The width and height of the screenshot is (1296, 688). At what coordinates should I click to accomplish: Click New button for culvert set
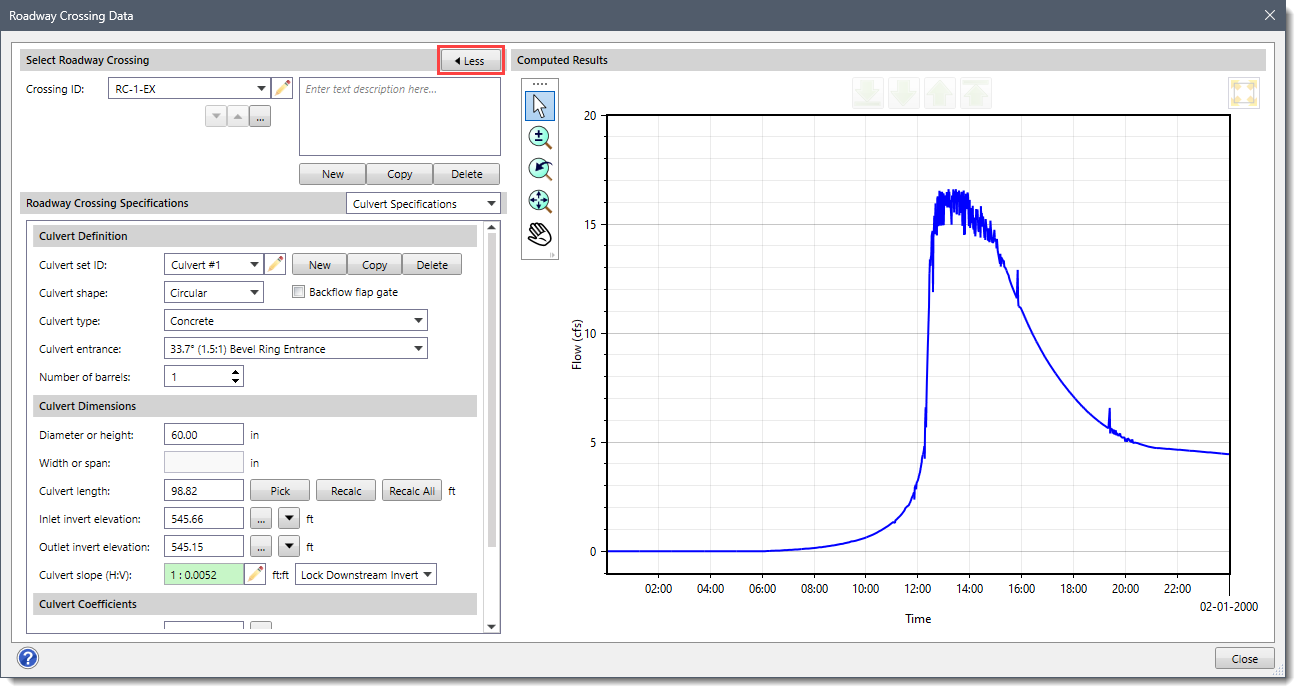point(320,265)
